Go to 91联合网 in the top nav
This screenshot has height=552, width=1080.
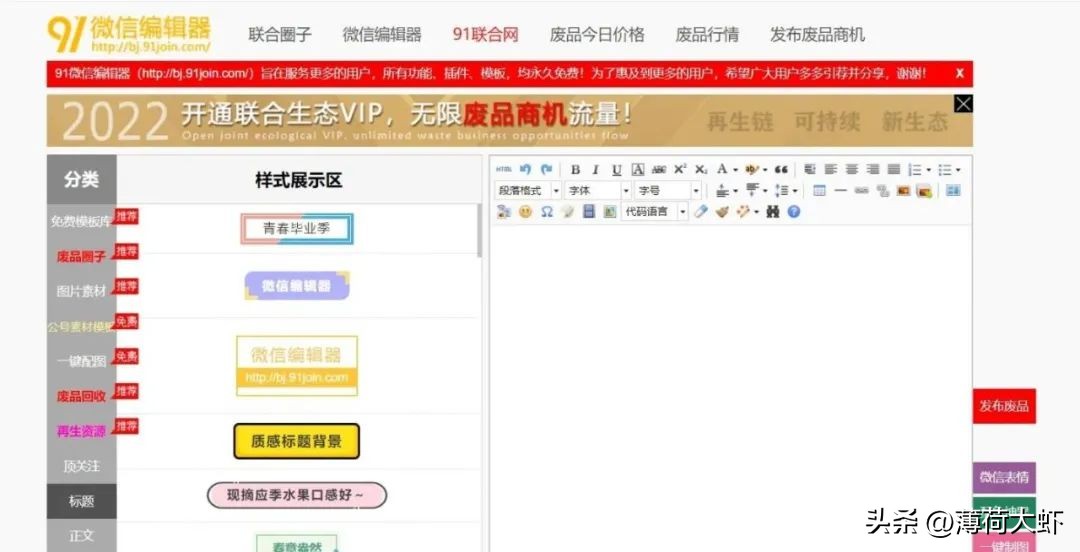pos(485,34)
